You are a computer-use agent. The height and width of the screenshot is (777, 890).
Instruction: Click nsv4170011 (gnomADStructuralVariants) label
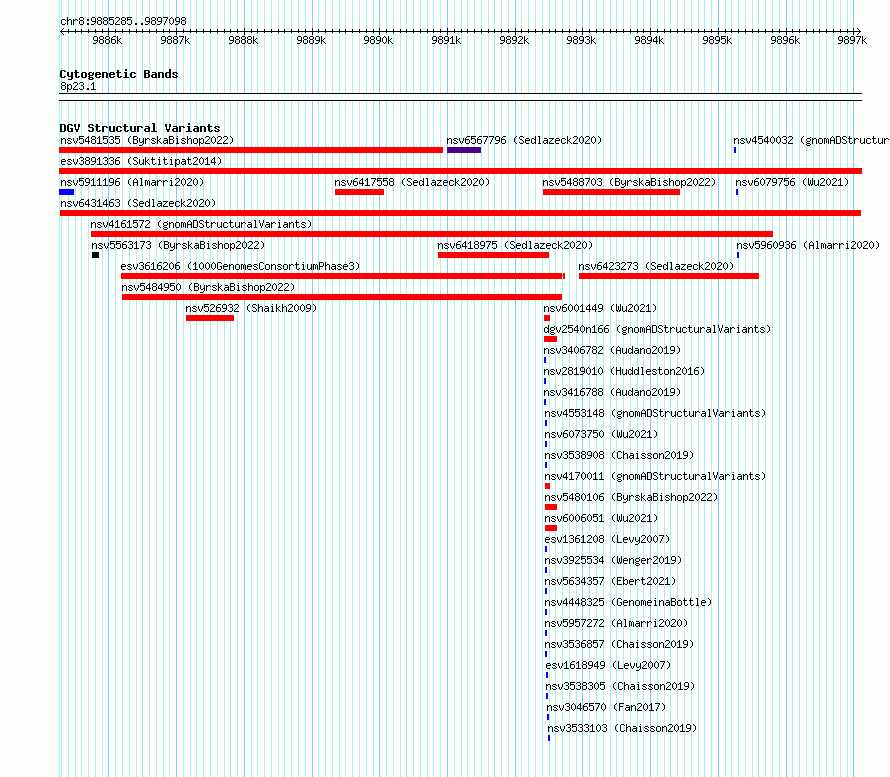click(x=655, y=476)
